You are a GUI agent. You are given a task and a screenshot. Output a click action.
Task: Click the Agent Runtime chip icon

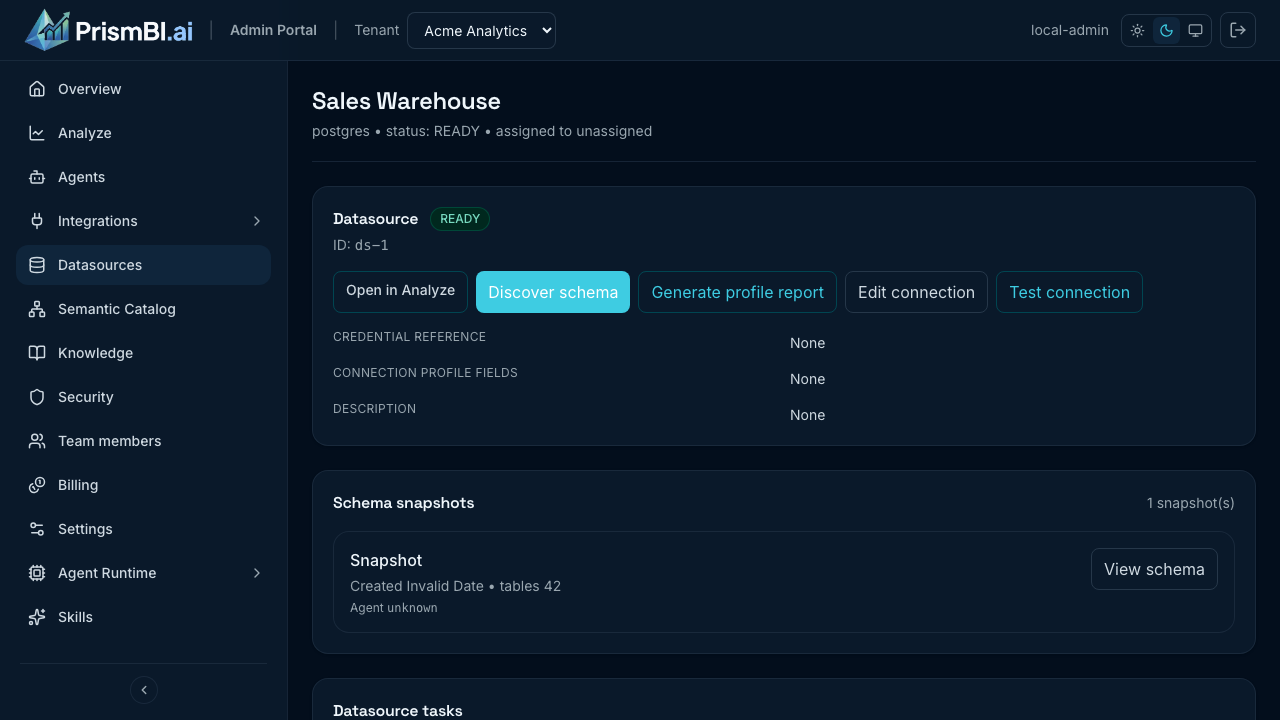click(x=37, y=573)
